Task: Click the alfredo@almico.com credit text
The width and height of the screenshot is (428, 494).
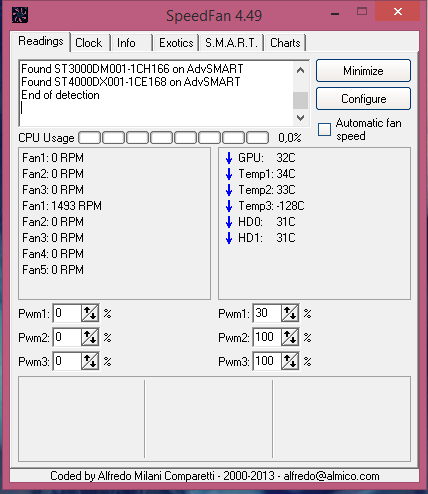Action: coord(331,476)
